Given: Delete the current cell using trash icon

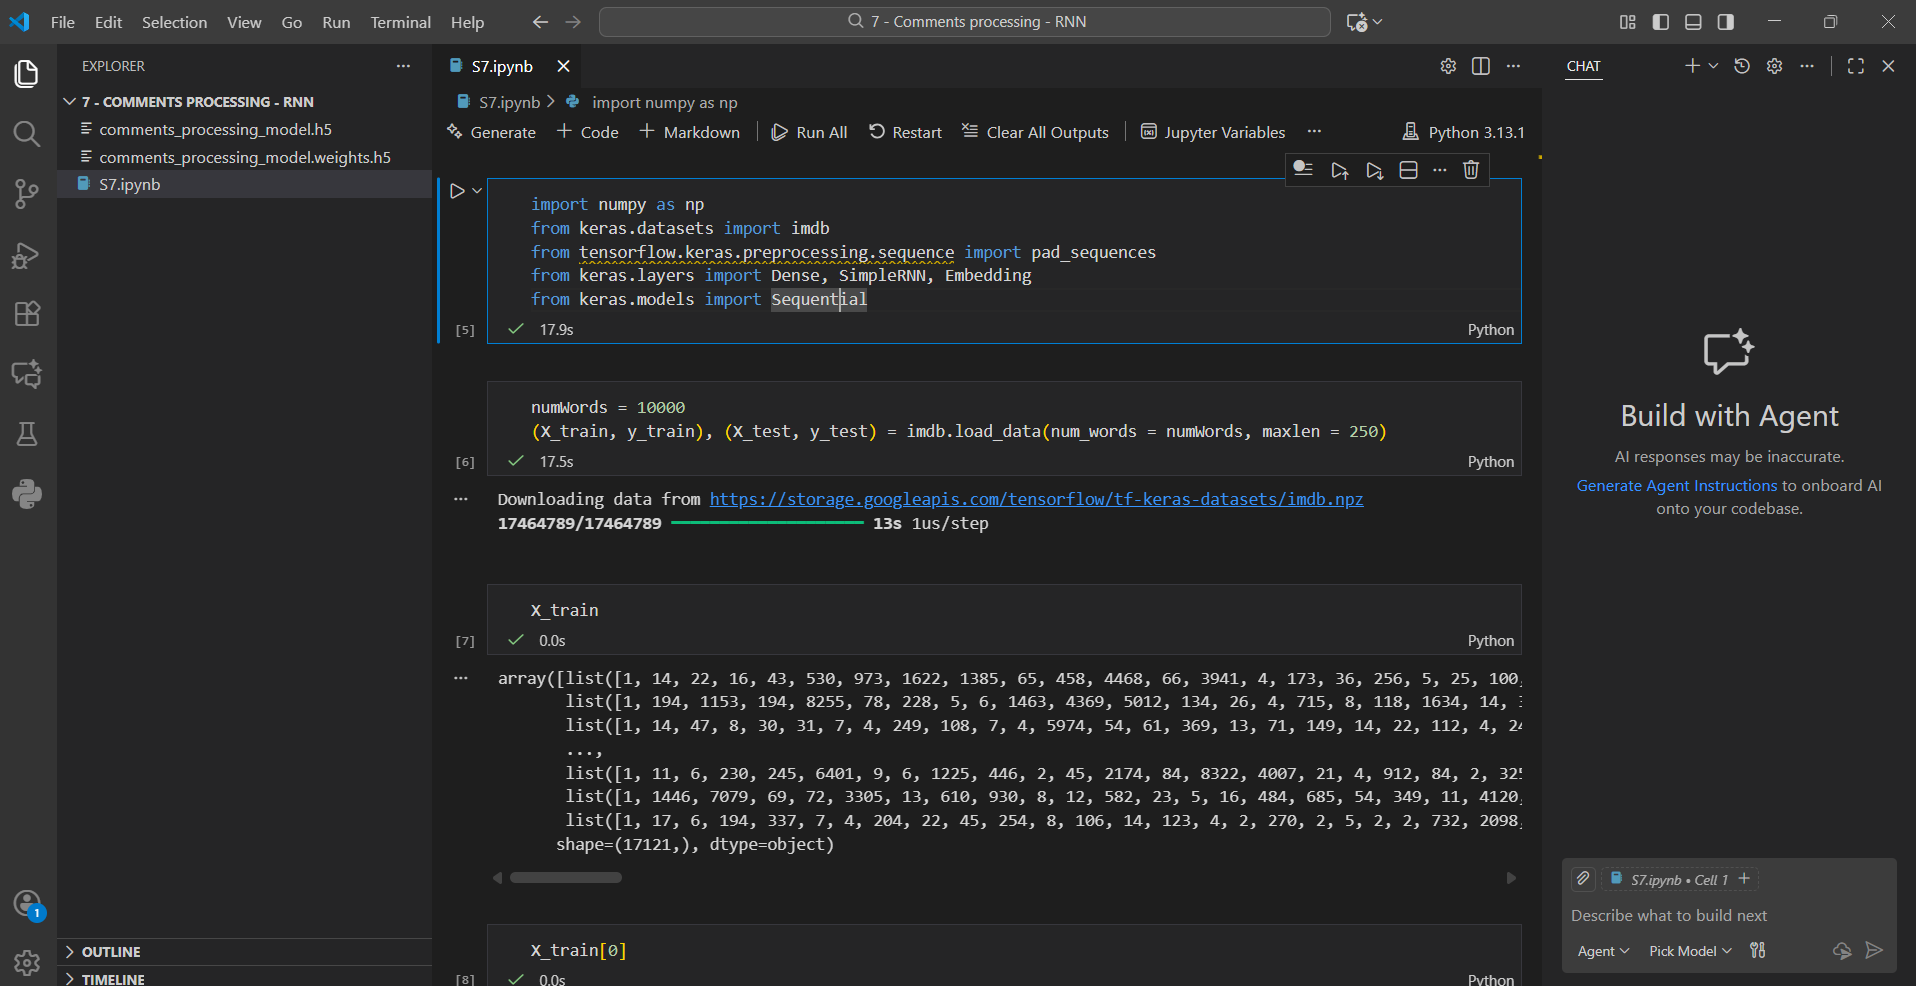Looking at the screenshot, I should (x=1470, y=170).
